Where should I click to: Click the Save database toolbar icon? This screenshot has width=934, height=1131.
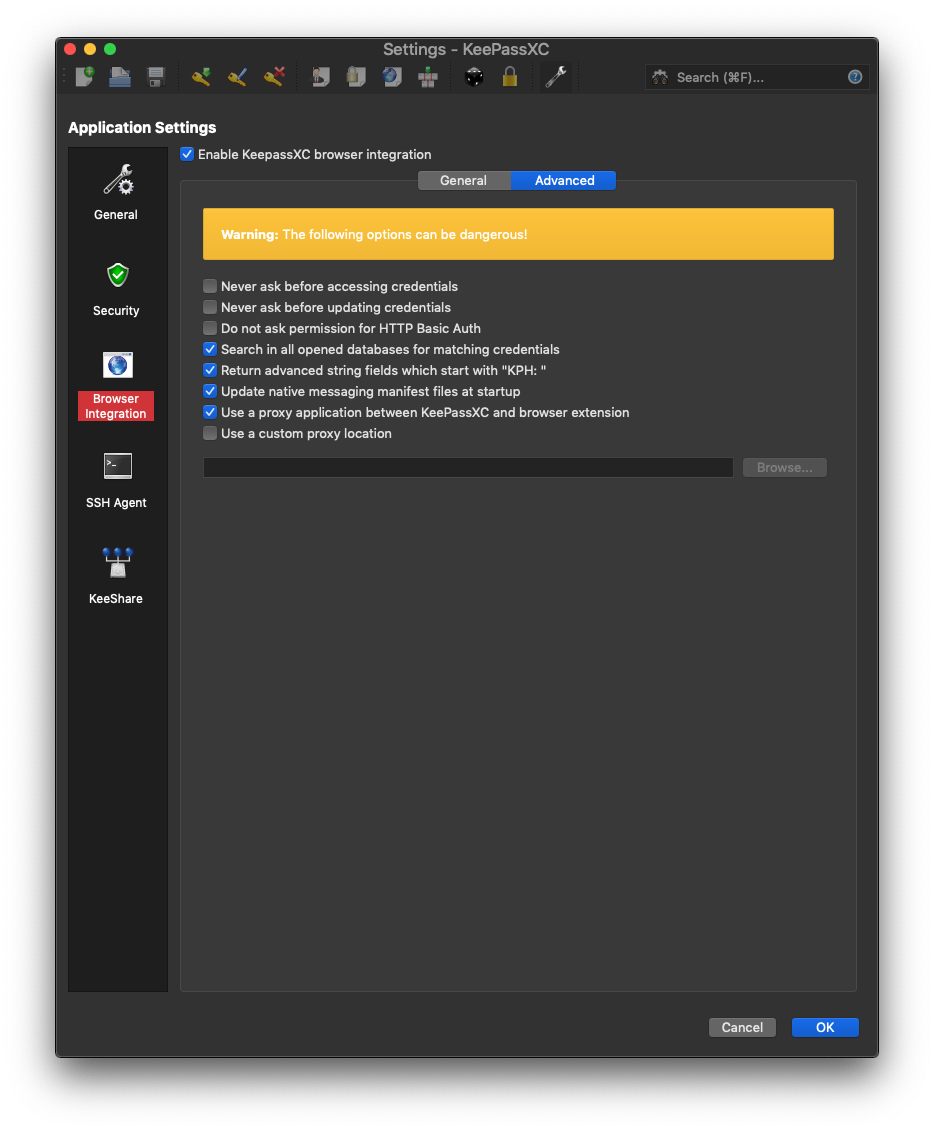[154, 76]
